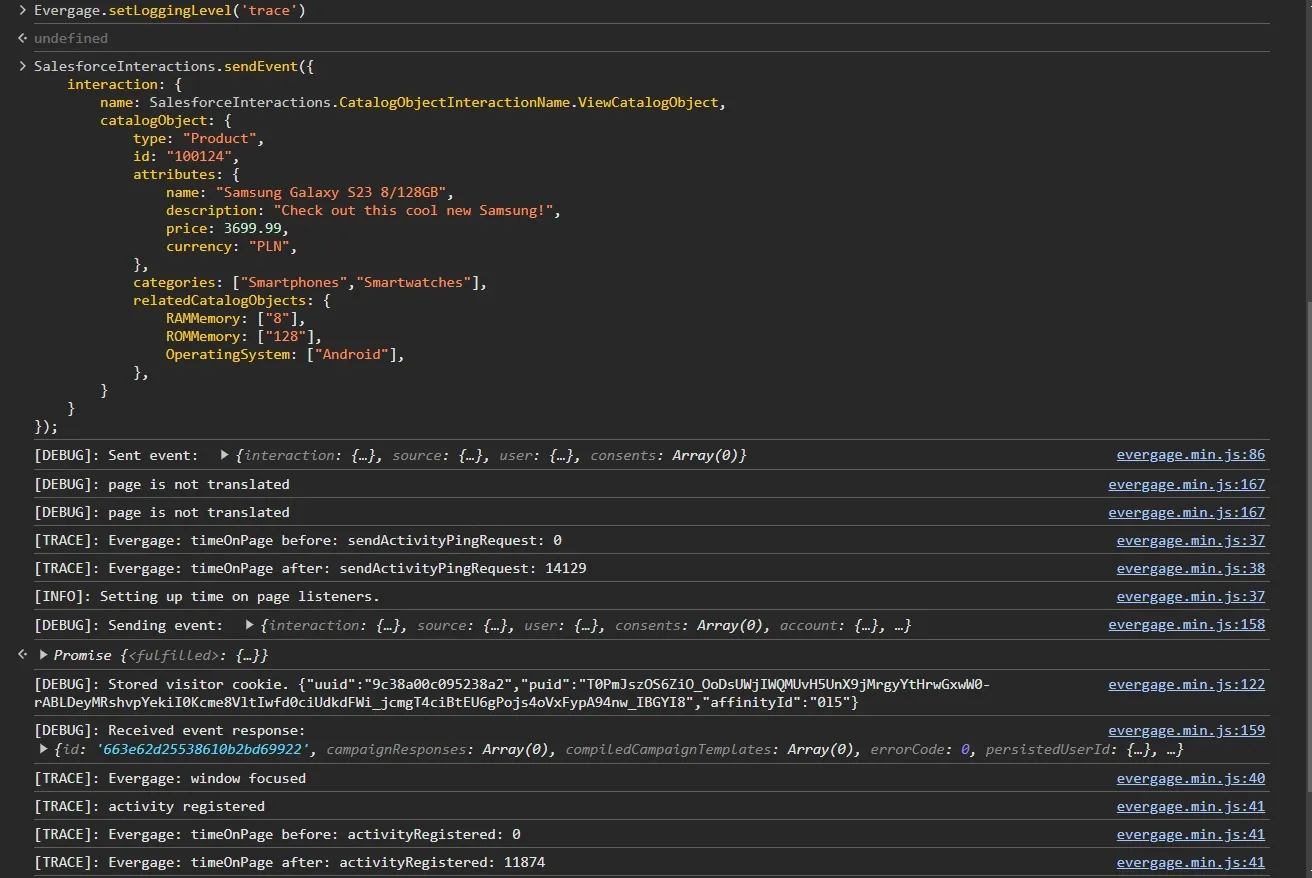The image size is (1312, 878).
Task: Open source link for 'activity registered' trace
Action: [x=1190, y=806]
